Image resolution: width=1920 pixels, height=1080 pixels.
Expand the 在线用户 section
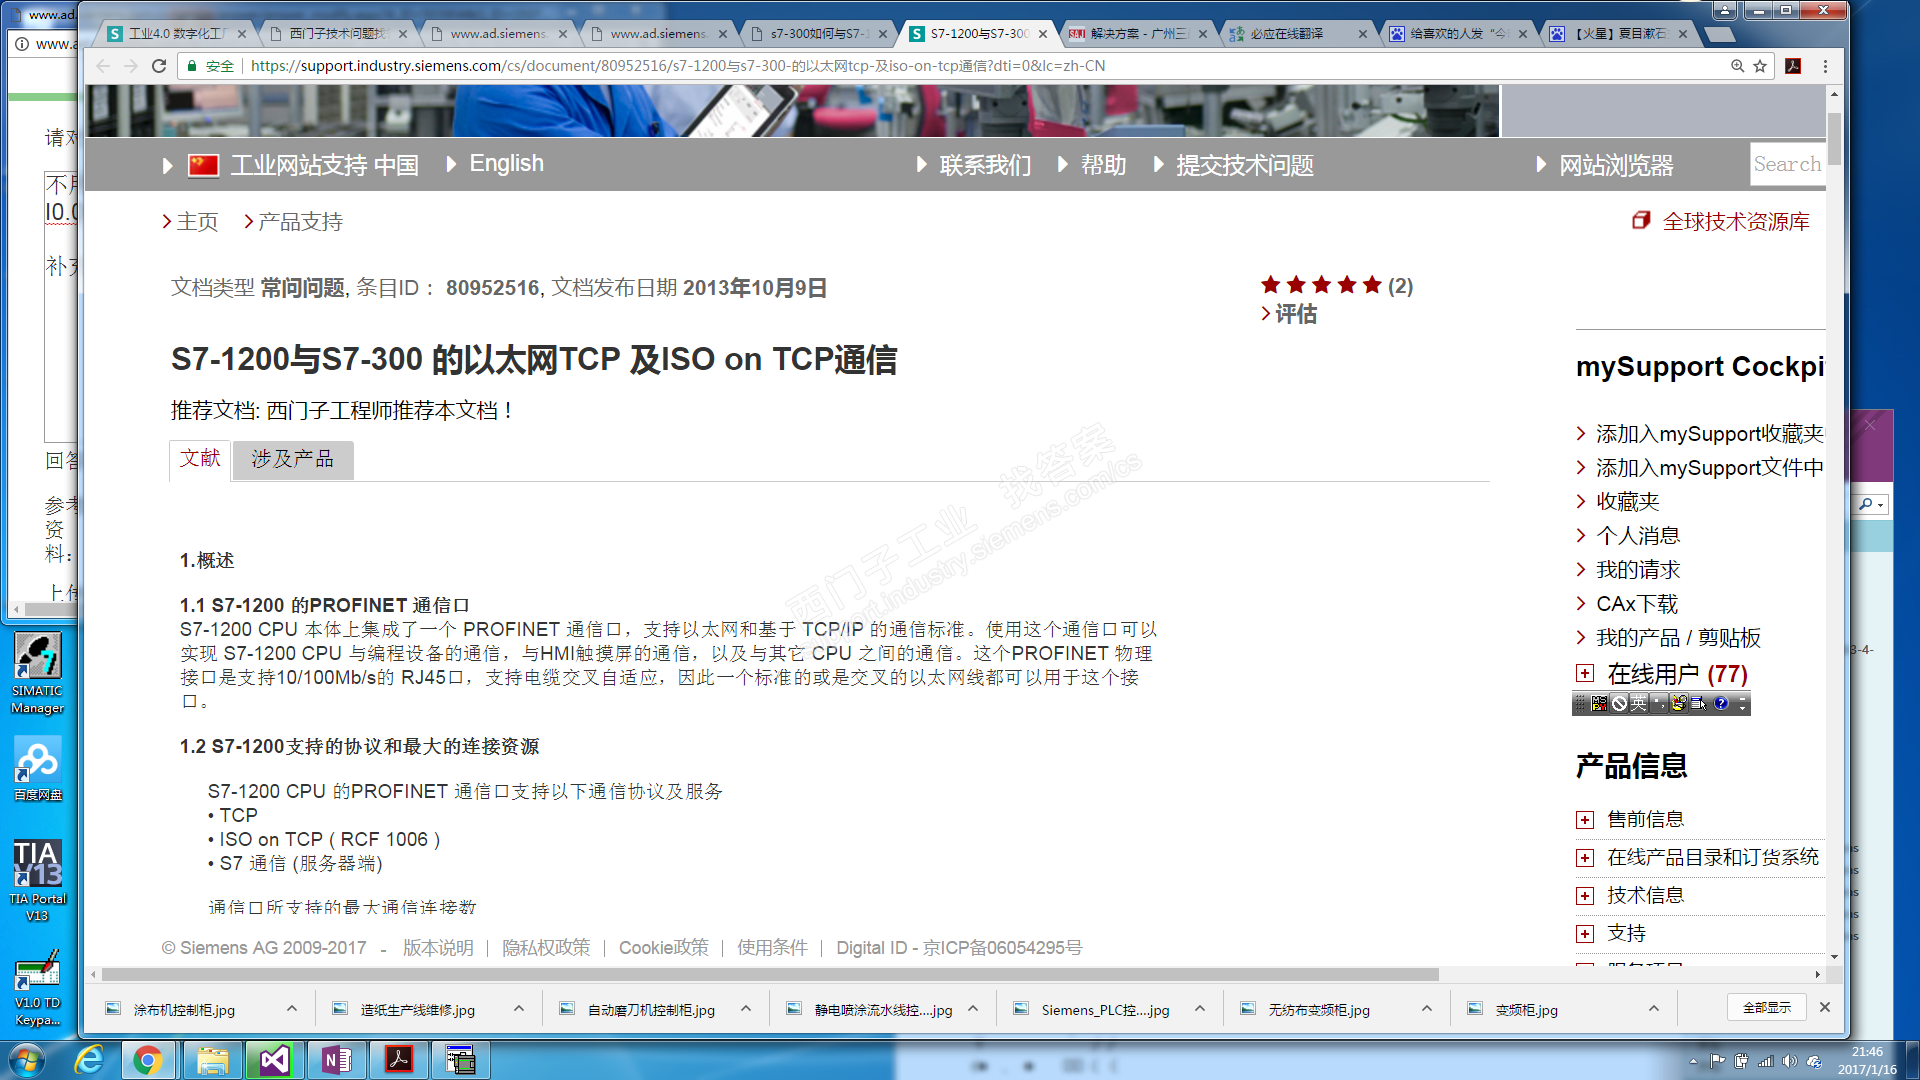pyautogui.click(x=1585, y=673)
